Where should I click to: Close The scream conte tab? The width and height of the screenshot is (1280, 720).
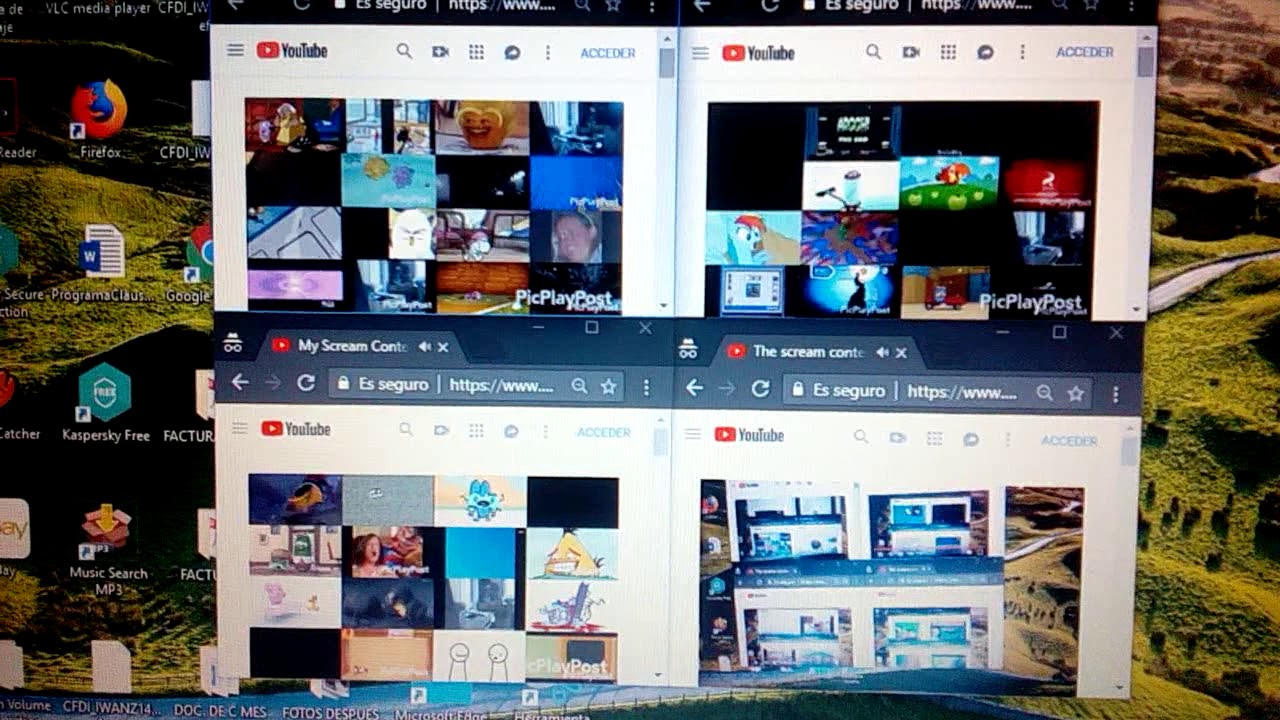point(901,352)
